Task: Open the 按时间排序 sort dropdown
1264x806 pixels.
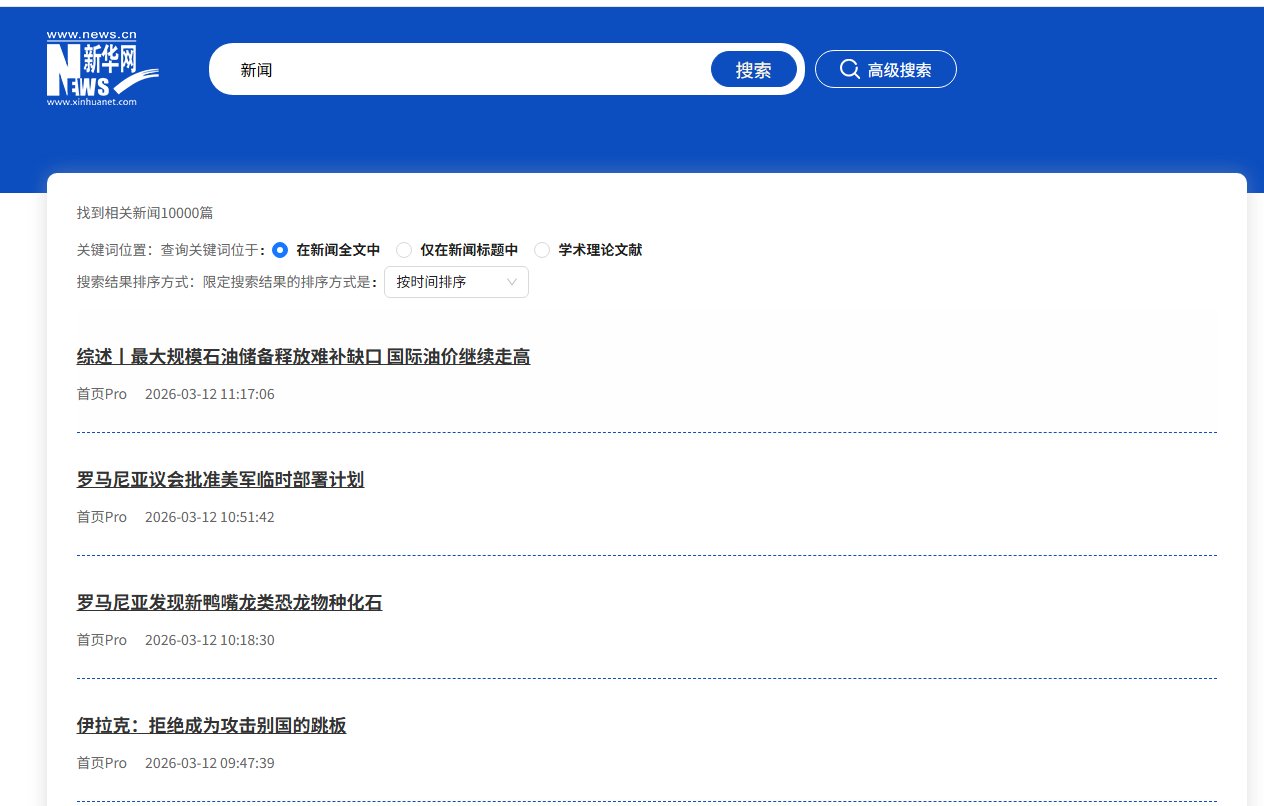Action: pyautogui.click(x=456, y=282)
